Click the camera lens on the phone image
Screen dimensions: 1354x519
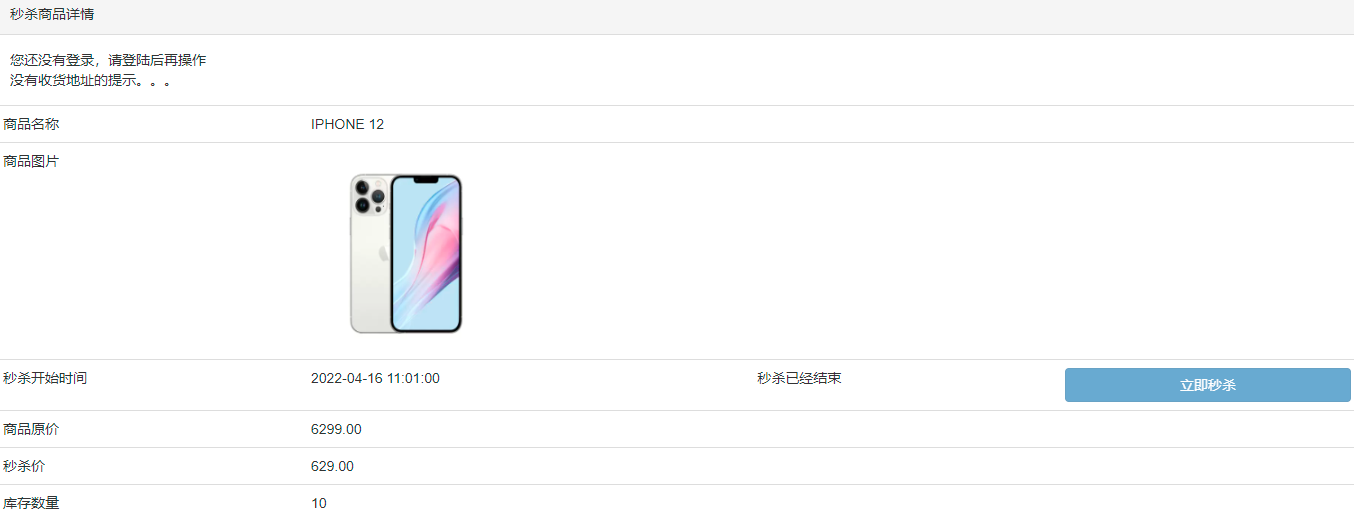[369, 195]
